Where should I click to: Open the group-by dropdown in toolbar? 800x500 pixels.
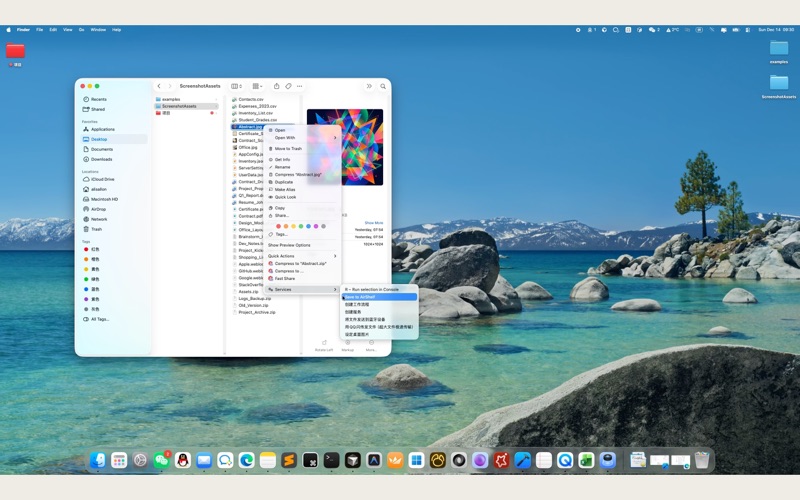point(258,86)
